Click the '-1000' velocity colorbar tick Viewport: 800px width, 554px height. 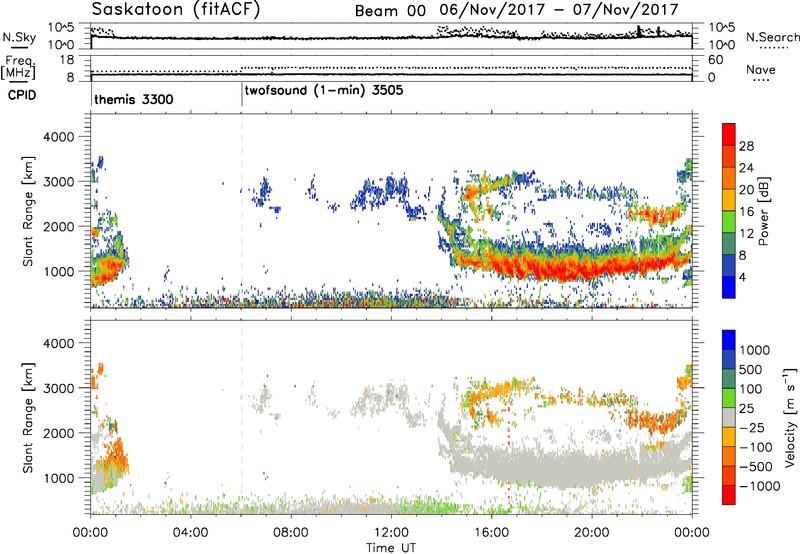pos(760,486)
